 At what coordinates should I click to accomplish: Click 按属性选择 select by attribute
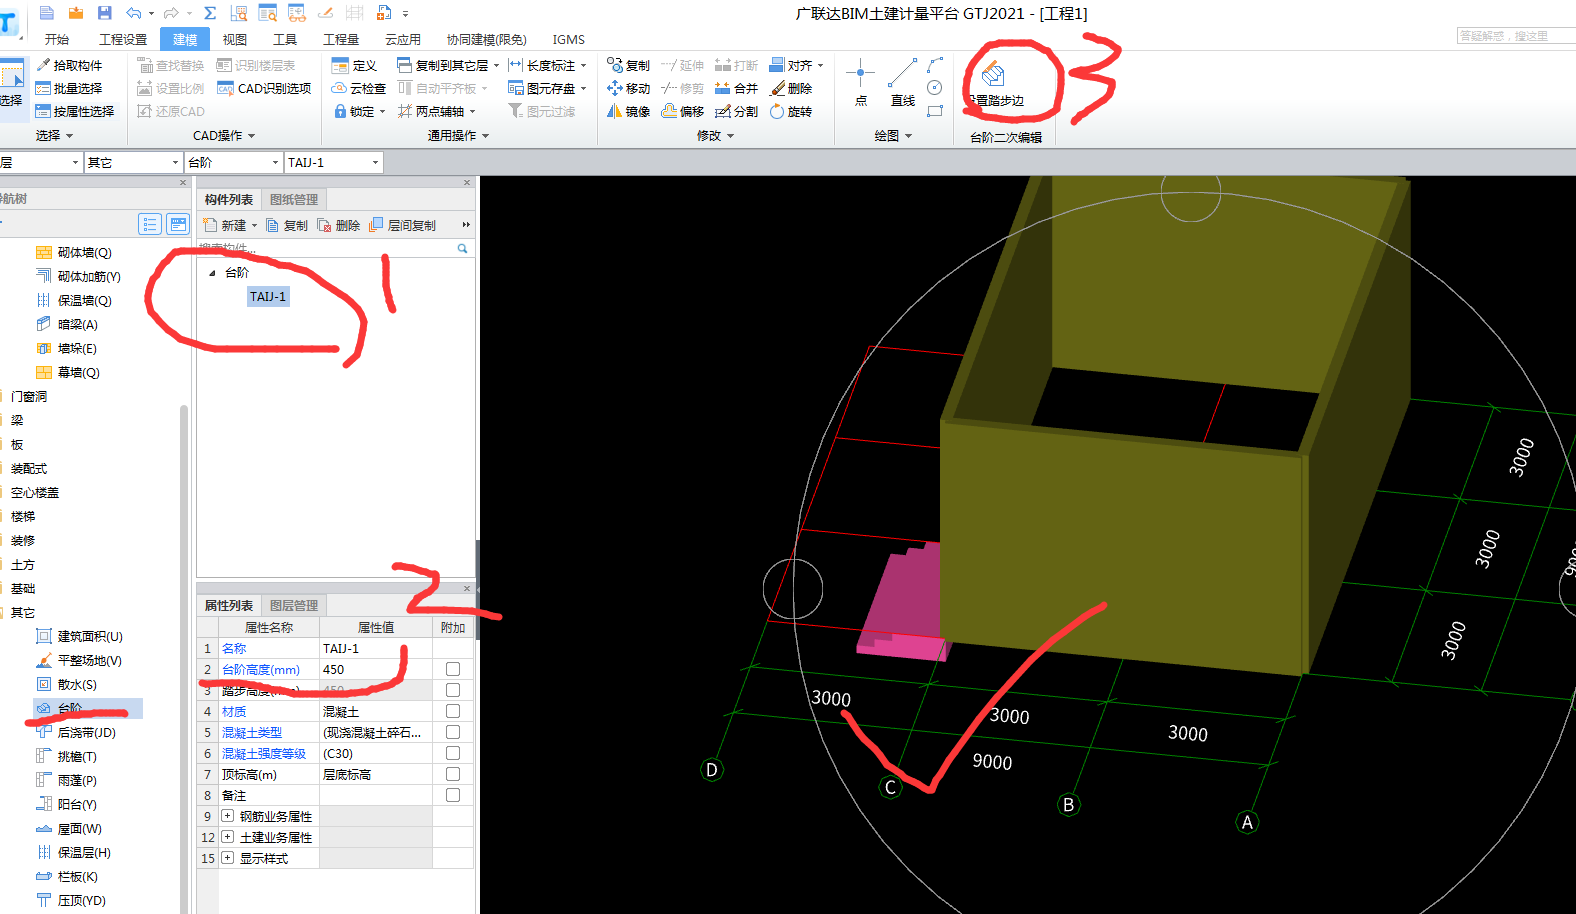tap(75, 111)
